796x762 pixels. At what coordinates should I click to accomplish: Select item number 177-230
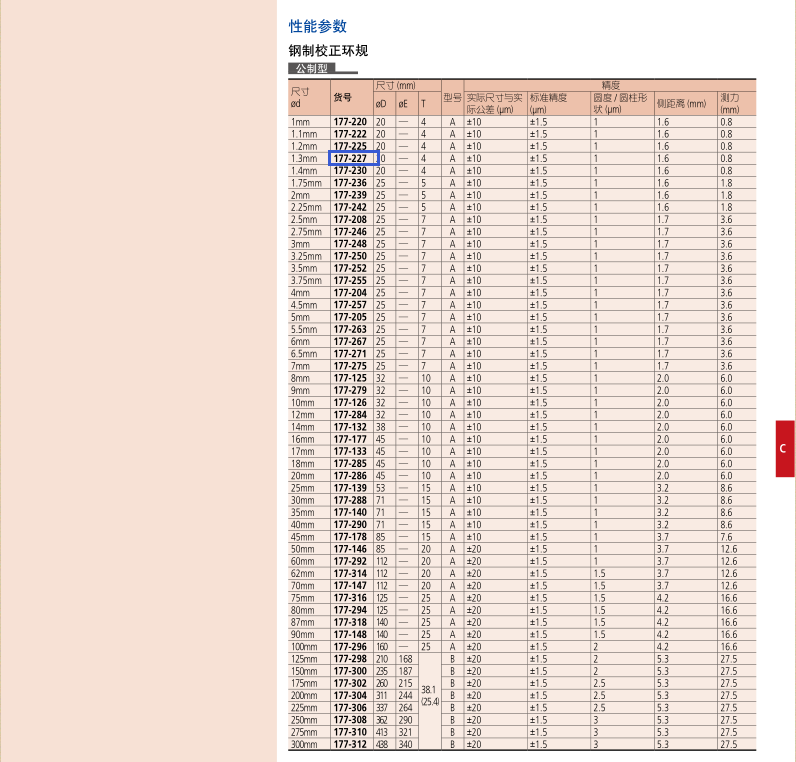[x=350, y=171]
